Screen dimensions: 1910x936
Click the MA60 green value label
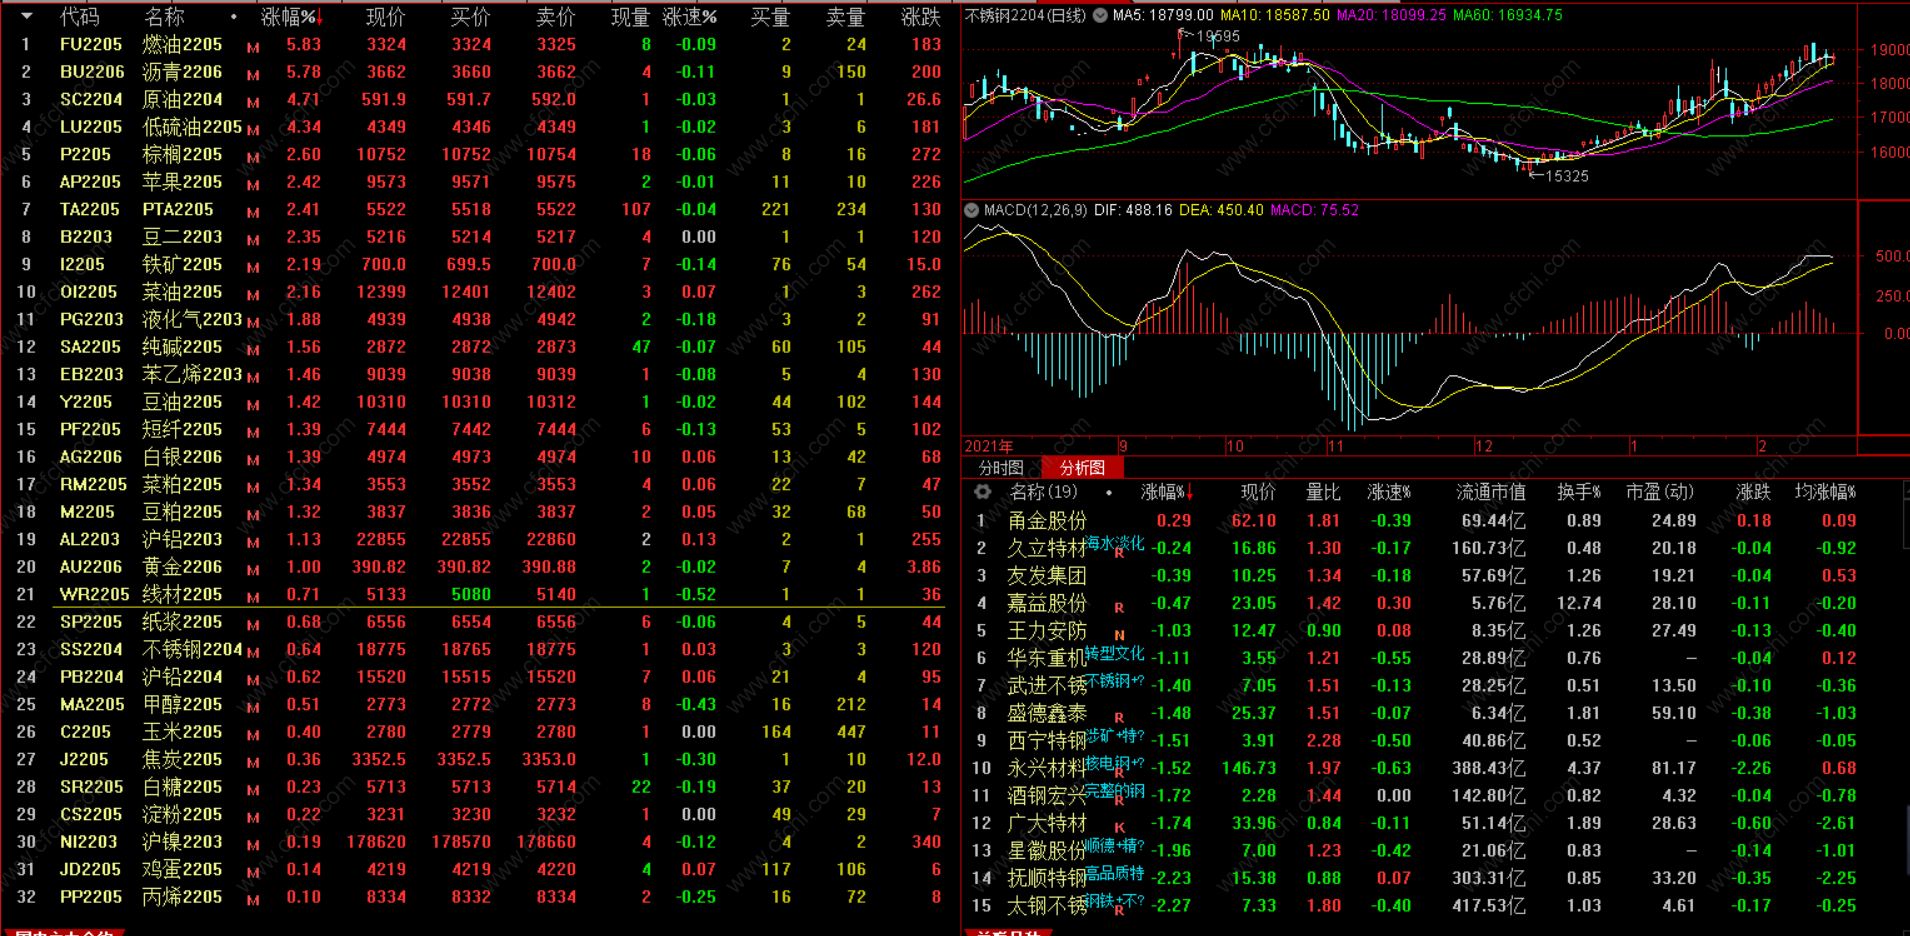(1507, 15)
